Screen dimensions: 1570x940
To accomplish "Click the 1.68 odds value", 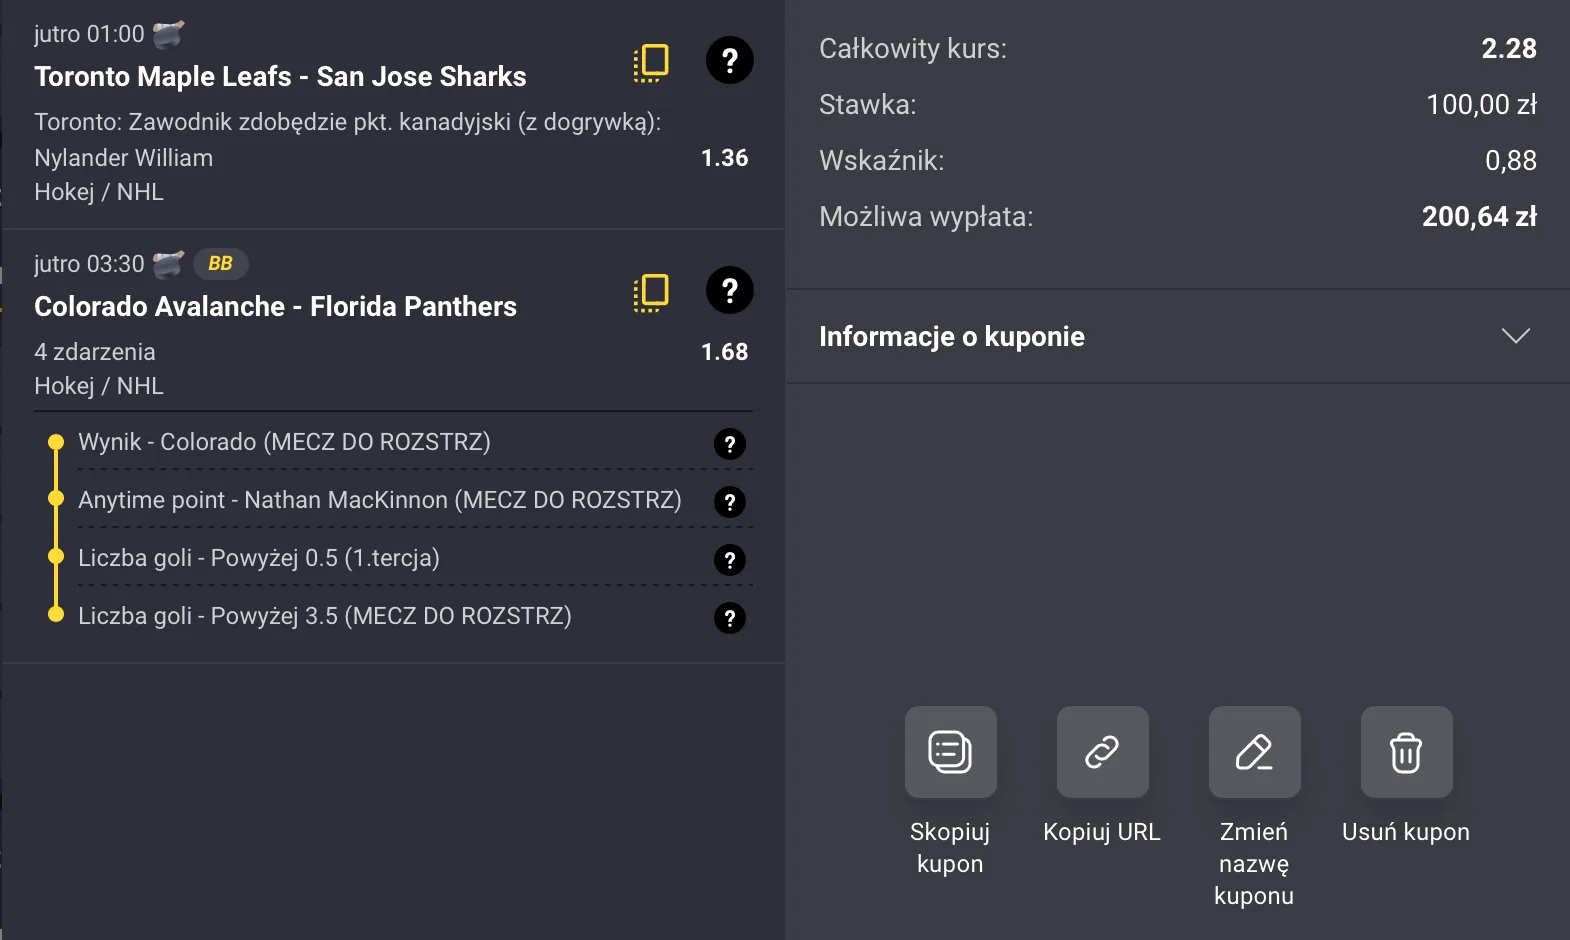I will pos(724,352).
